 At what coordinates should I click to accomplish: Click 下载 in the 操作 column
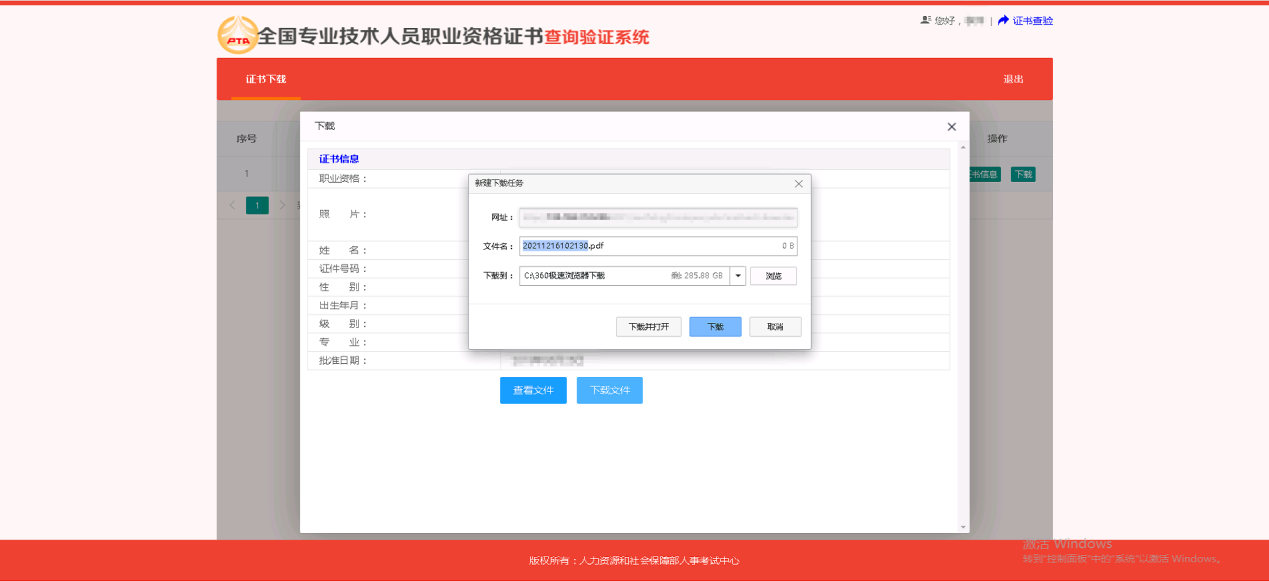[1022, 173]
